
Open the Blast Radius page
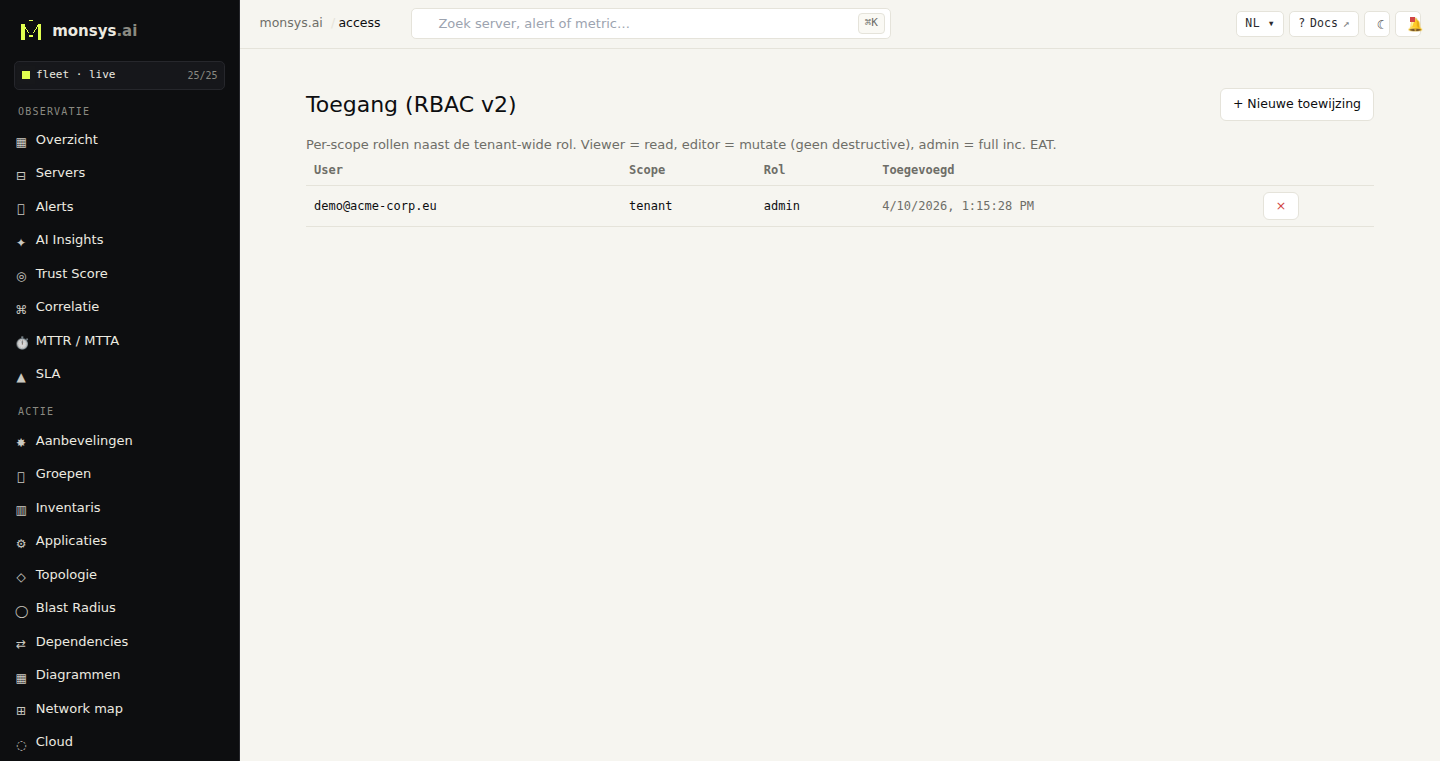point(120,608)
